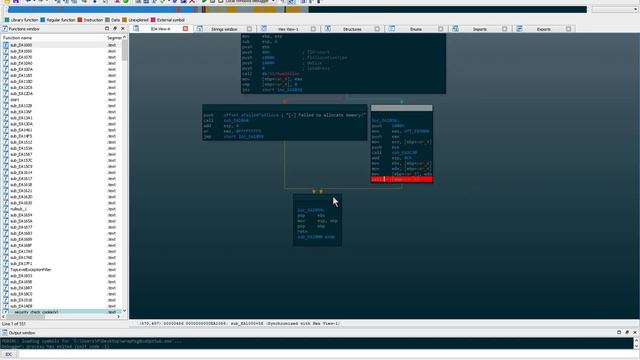Click the Library function legend swatch
The height and width of the screenshot is (360, 640).
[7, 20]
